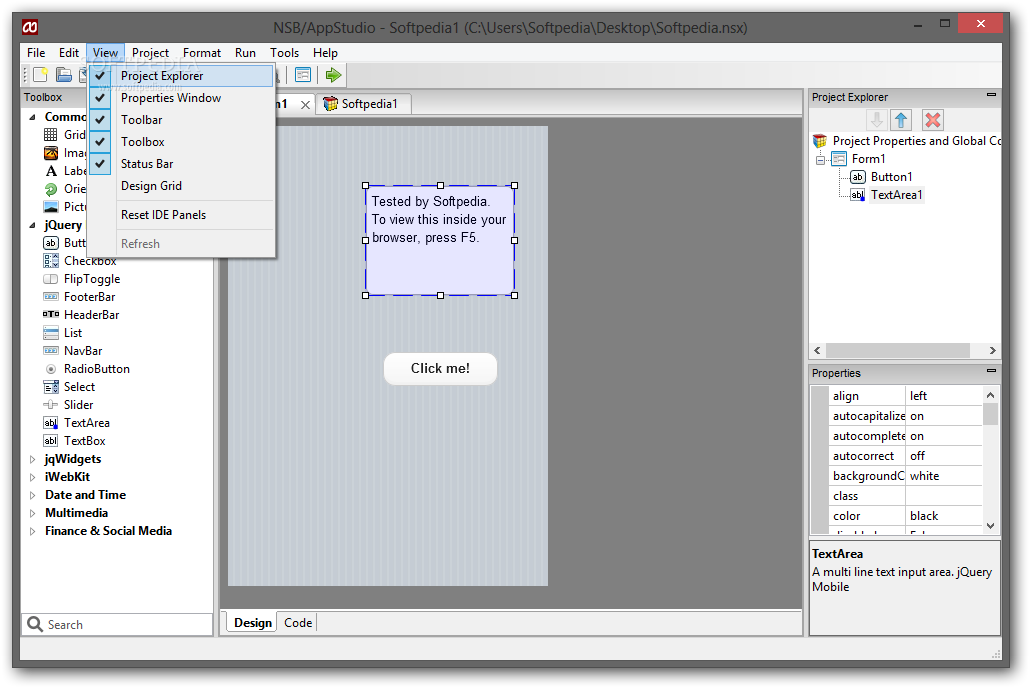Uncheck Project Explorer in View menu
This screenshot has height=688, width=1030.
pos(181,76)
